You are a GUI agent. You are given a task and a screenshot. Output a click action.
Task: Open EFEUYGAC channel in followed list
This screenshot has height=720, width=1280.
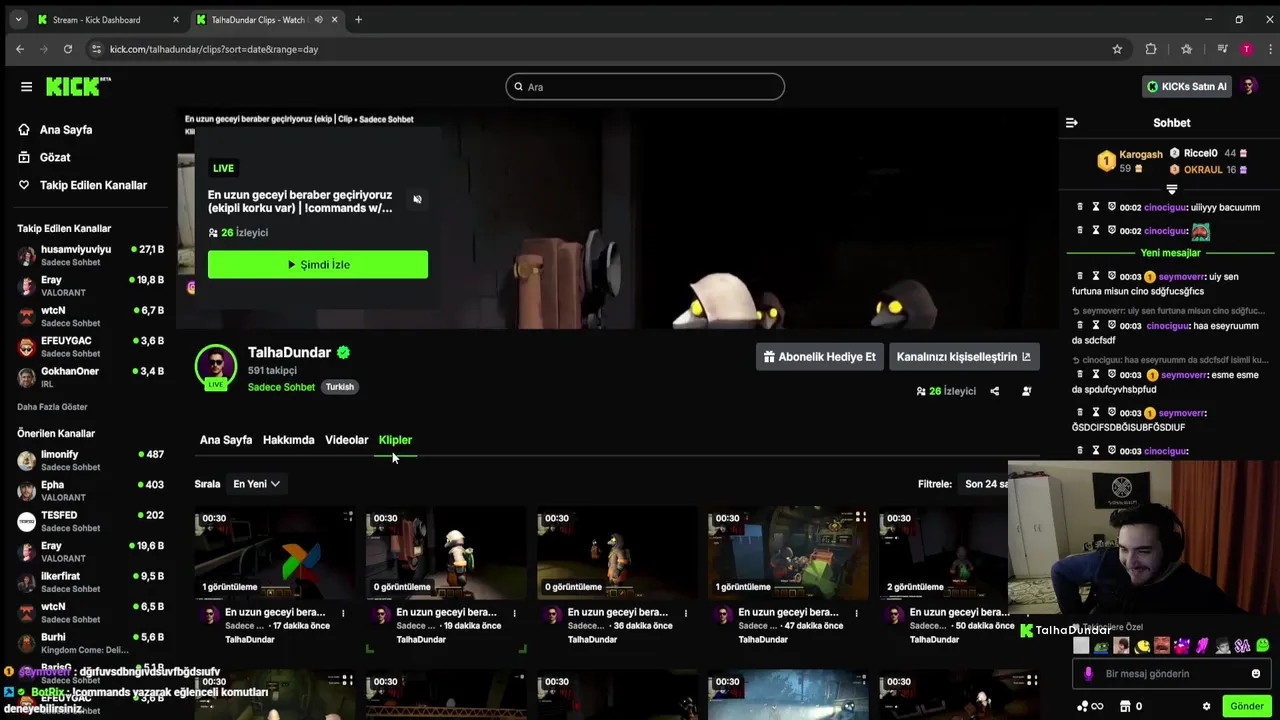(x=90, y=347)
